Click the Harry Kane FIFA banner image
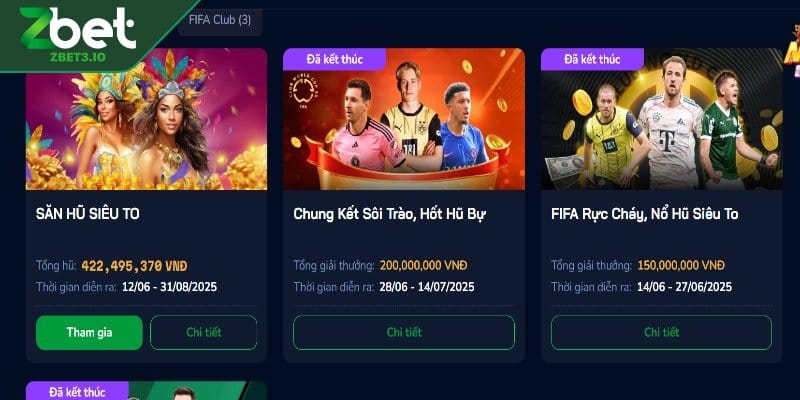The height and width of the screenshot is (400, 800). point(661,119)
